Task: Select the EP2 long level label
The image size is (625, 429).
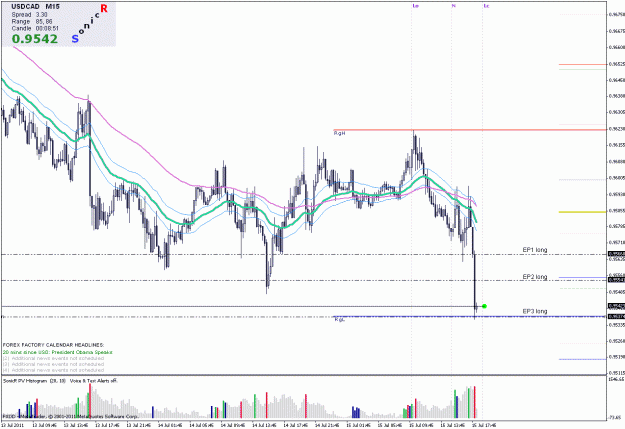Action: point(535,276)
